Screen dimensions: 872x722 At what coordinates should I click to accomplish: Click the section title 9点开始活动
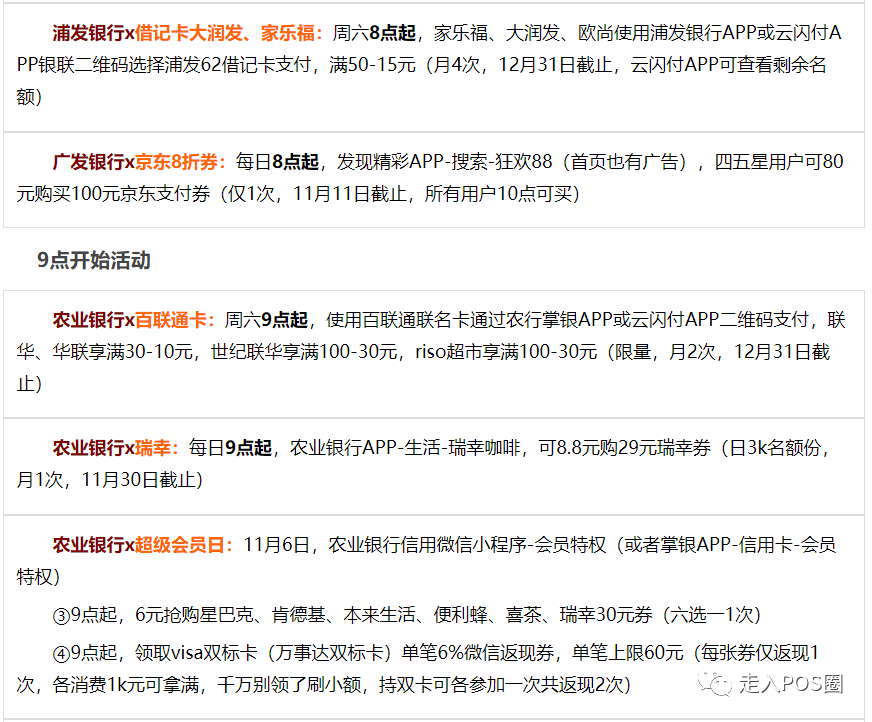click(93, 260)
